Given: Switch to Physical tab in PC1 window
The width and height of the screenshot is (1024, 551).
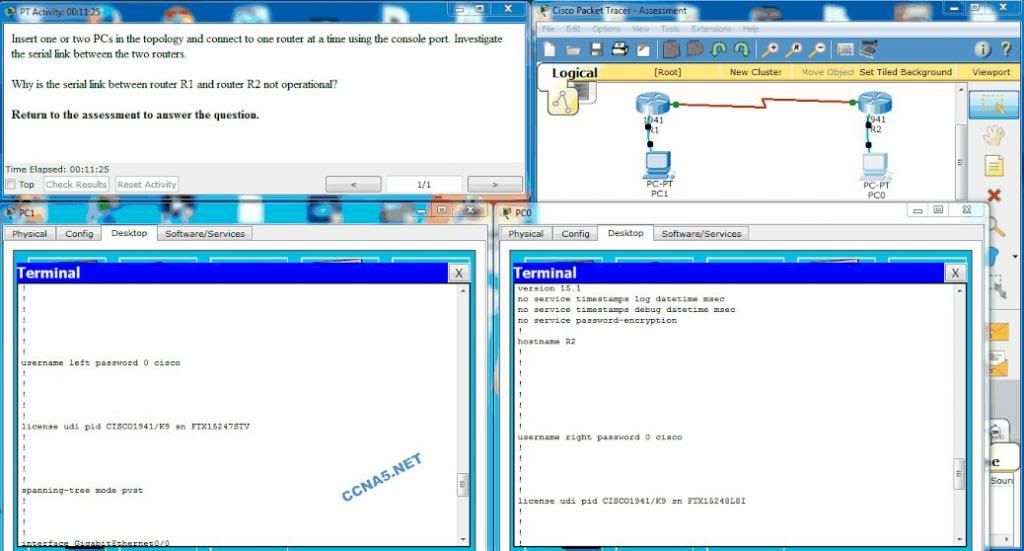Looking at the screenshot, I should (x=29, y=234).
